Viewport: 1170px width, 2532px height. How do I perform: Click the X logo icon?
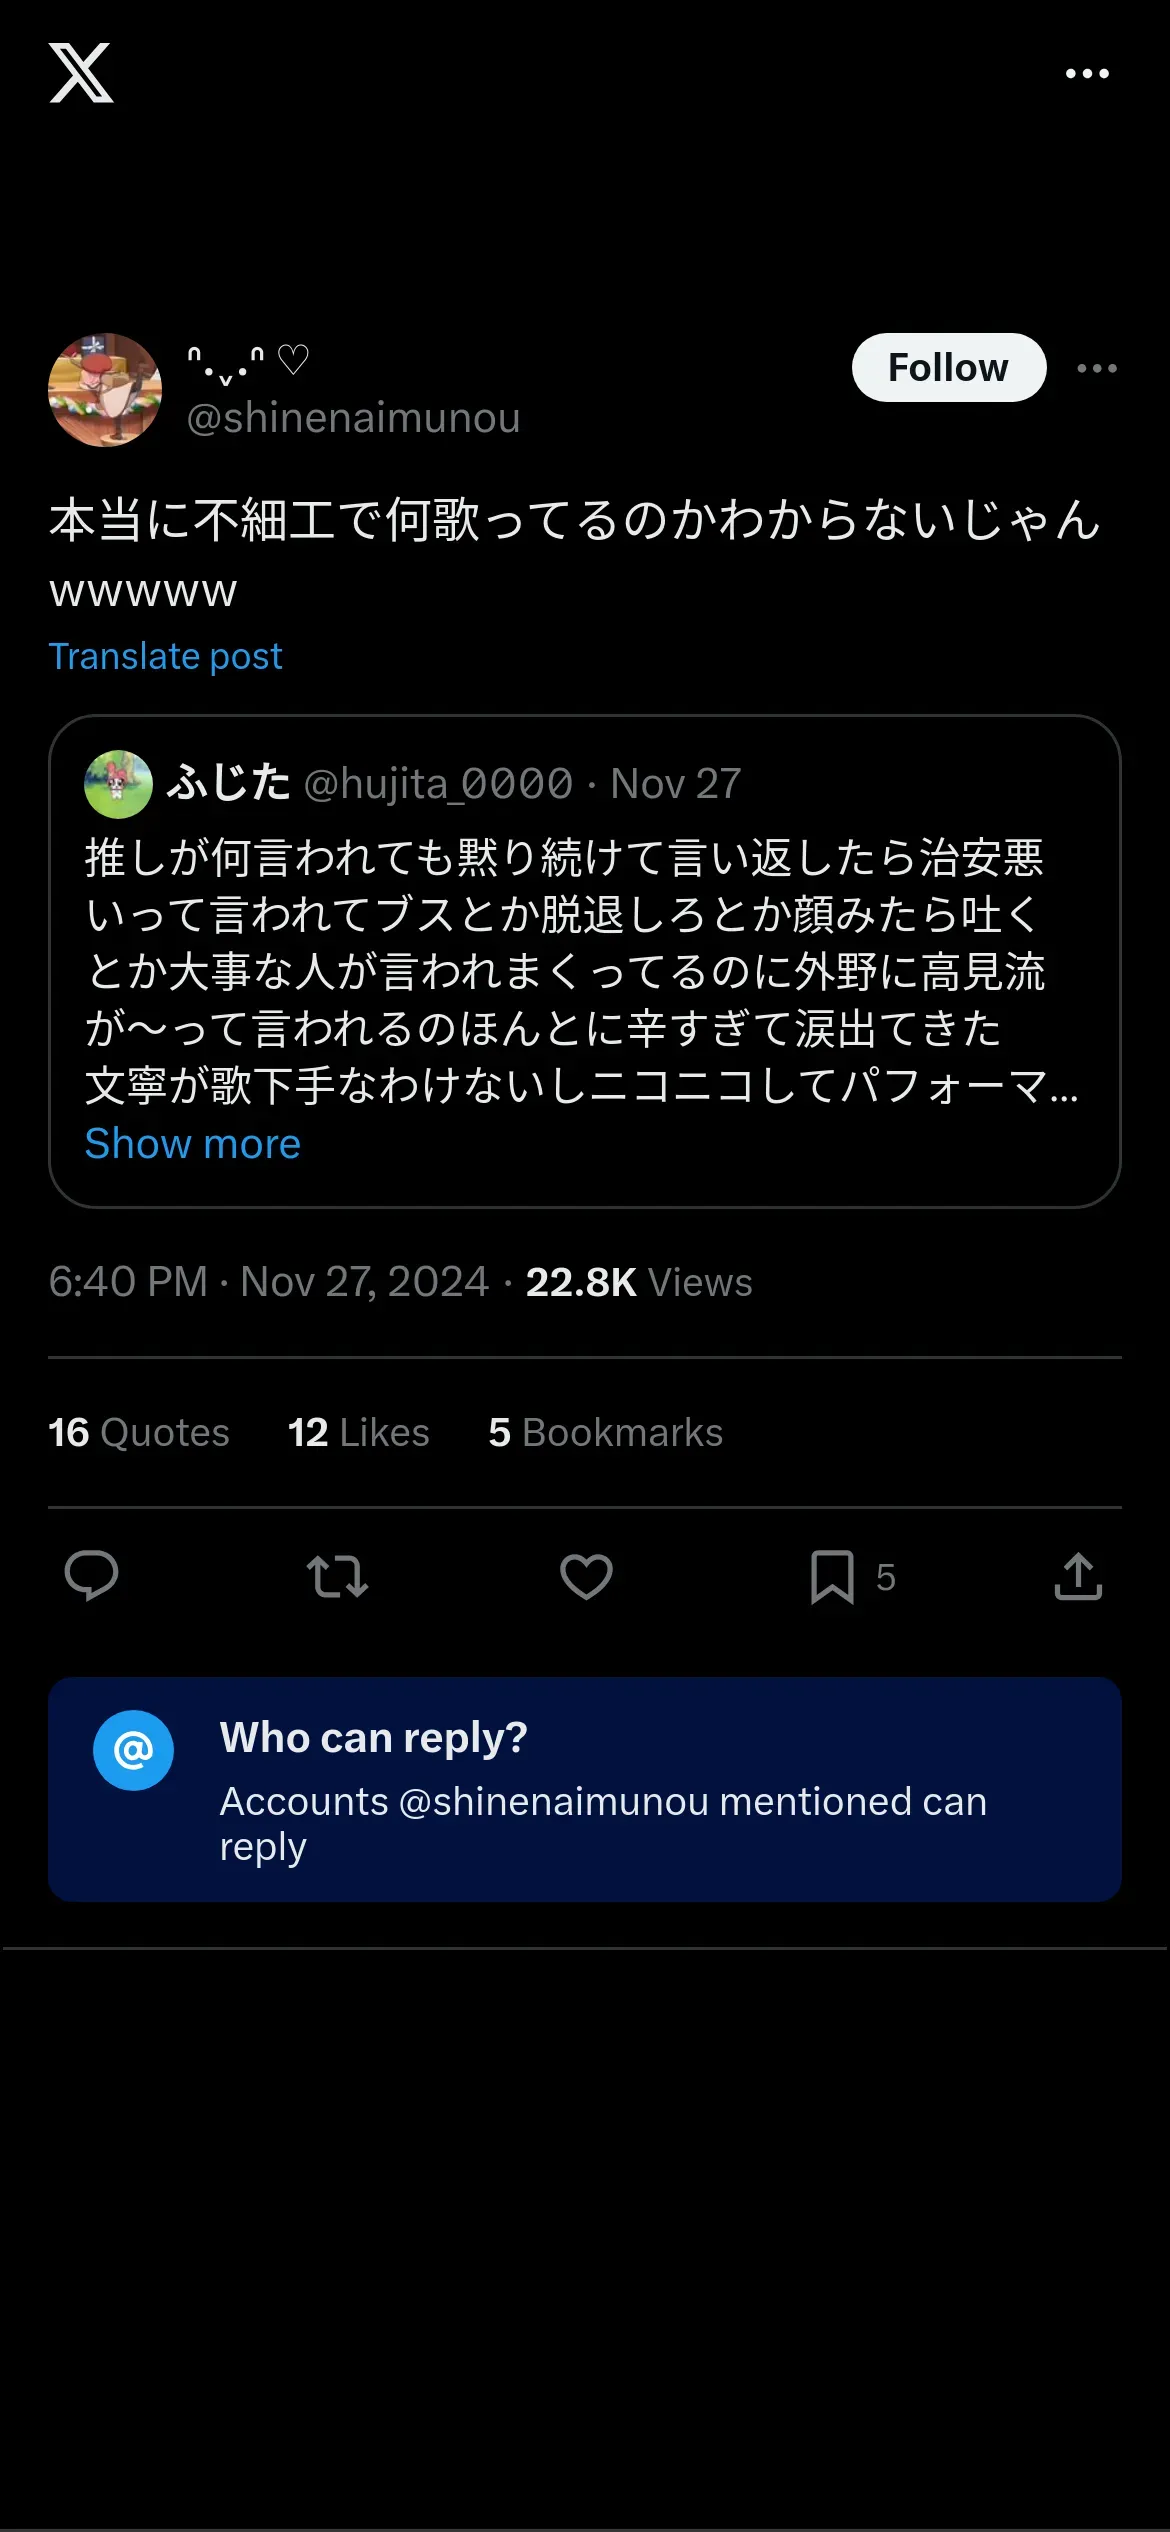coord(81,73)
